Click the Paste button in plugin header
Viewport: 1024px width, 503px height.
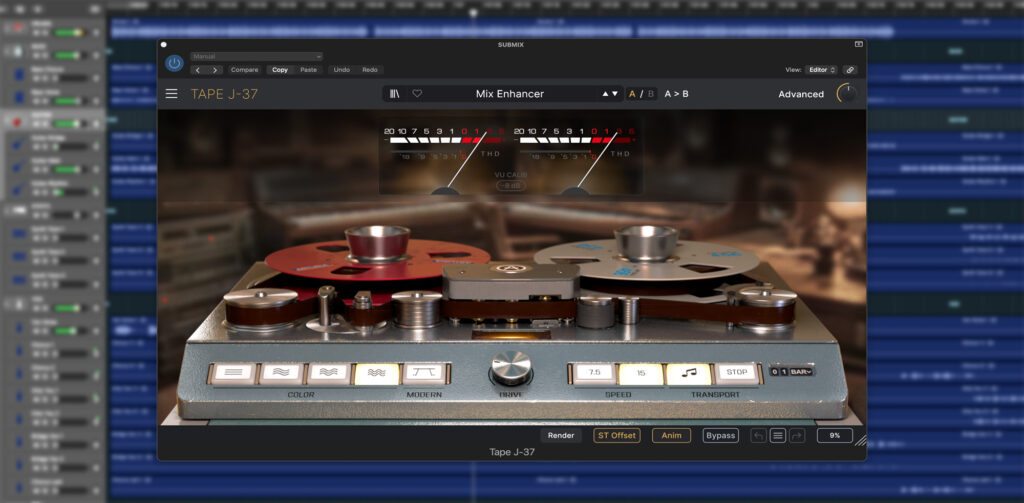pos(308,70)
